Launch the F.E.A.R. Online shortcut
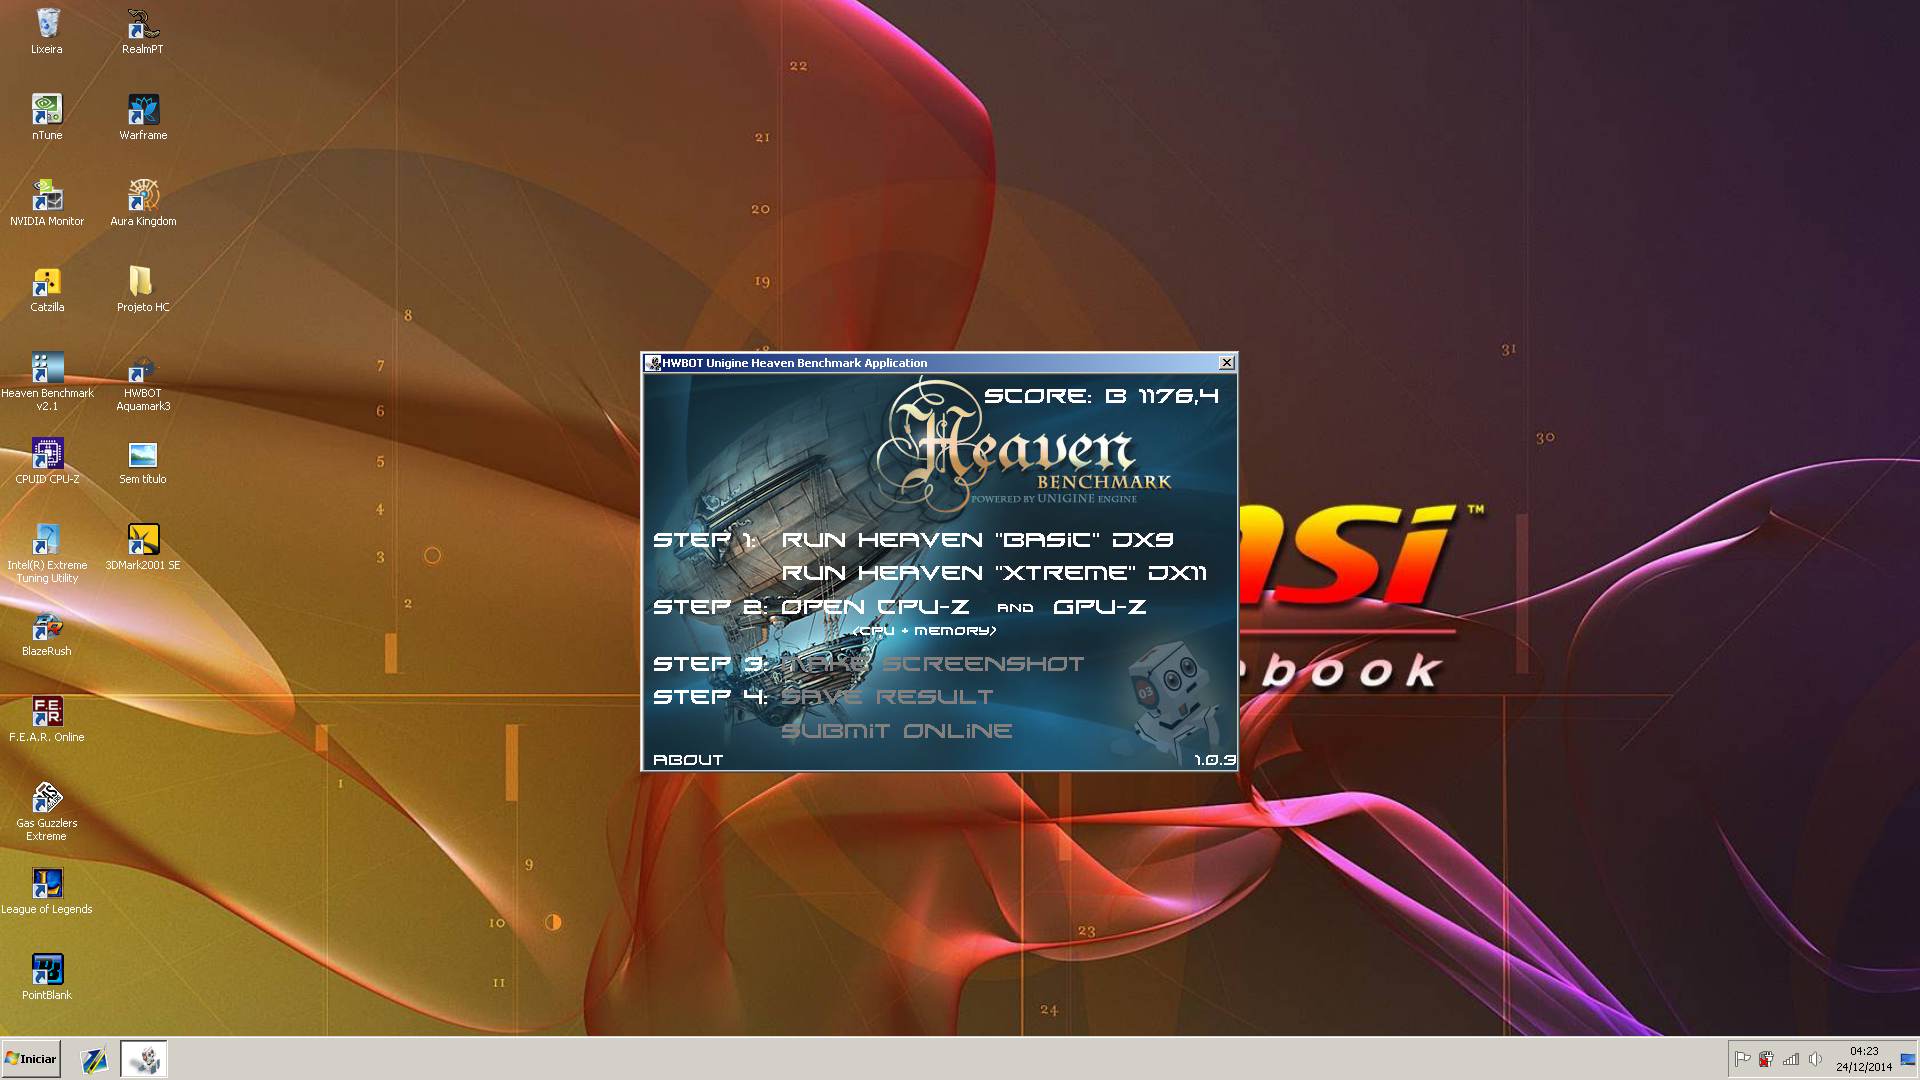Screen dimensions: 1920x1080 pyautogui.click(x=47, y=719)
